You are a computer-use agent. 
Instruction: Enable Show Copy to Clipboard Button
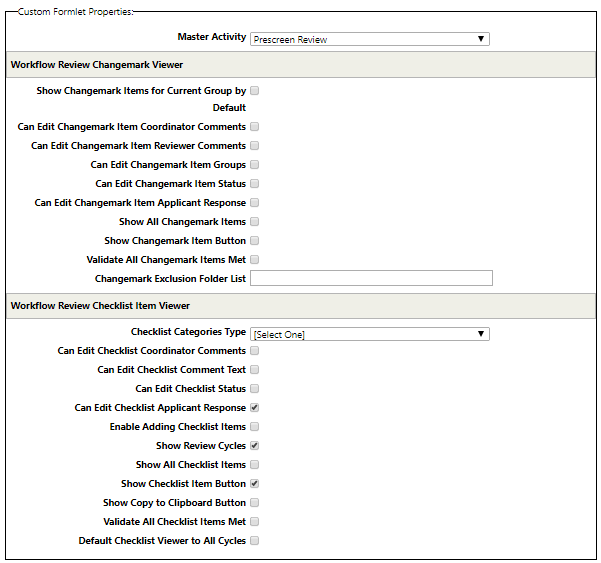255,502
